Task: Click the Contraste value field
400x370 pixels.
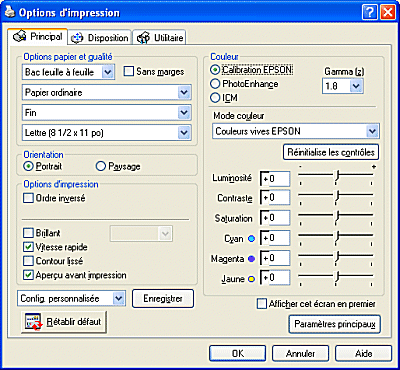Action: tap(275, 198)
